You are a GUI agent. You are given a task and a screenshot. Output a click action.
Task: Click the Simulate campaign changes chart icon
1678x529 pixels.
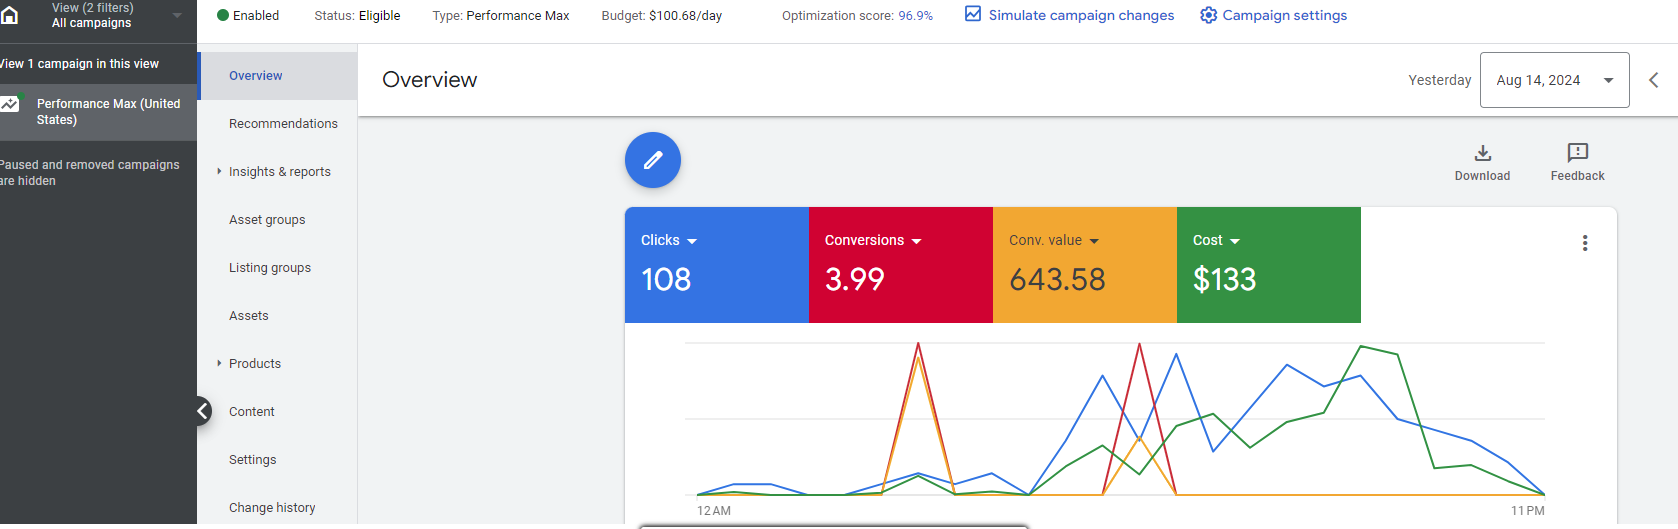(x=973, y=14)
